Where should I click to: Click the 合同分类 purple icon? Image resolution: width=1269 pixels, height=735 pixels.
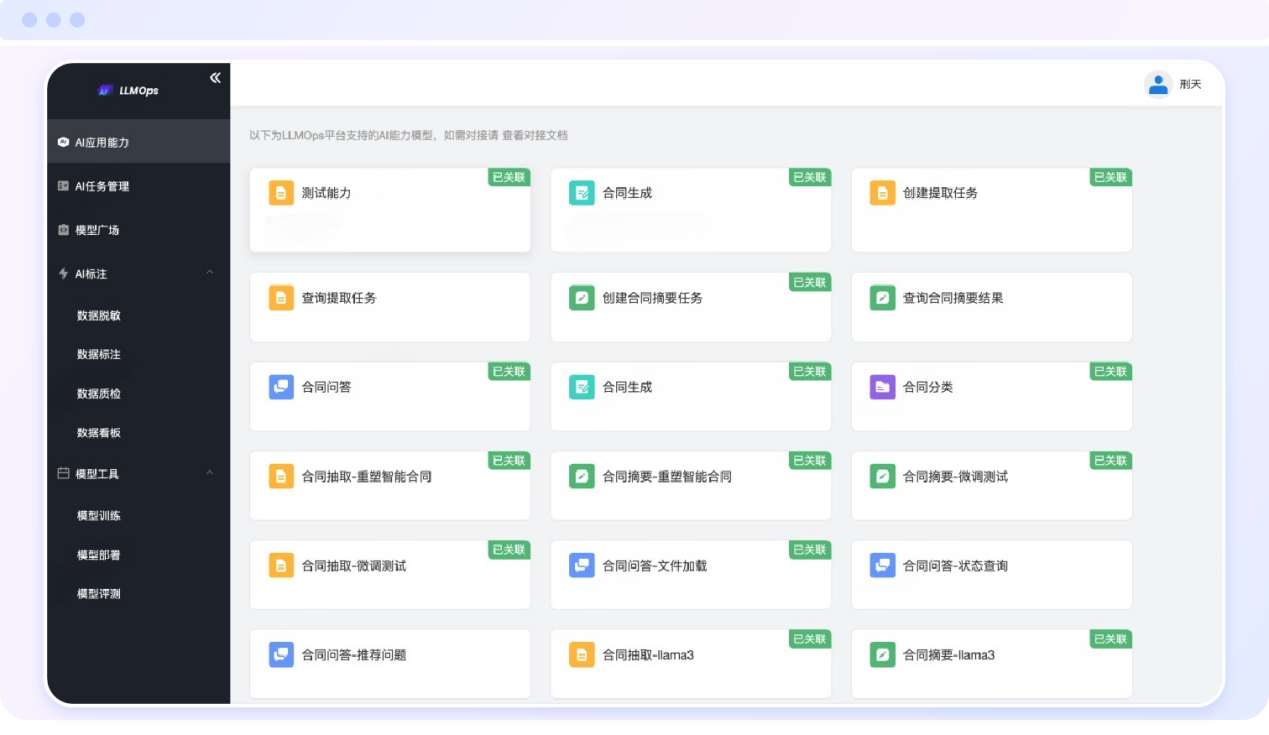(883, 387)
